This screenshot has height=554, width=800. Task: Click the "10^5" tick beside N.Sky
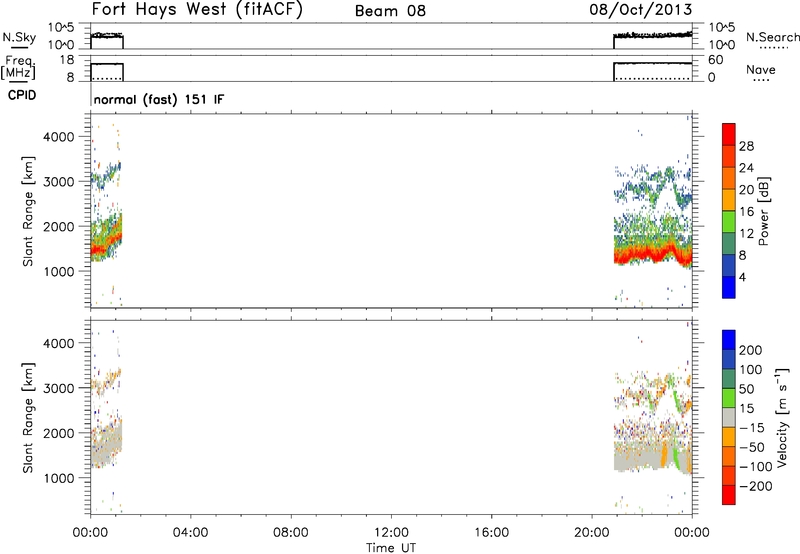(x=61, y=28)
